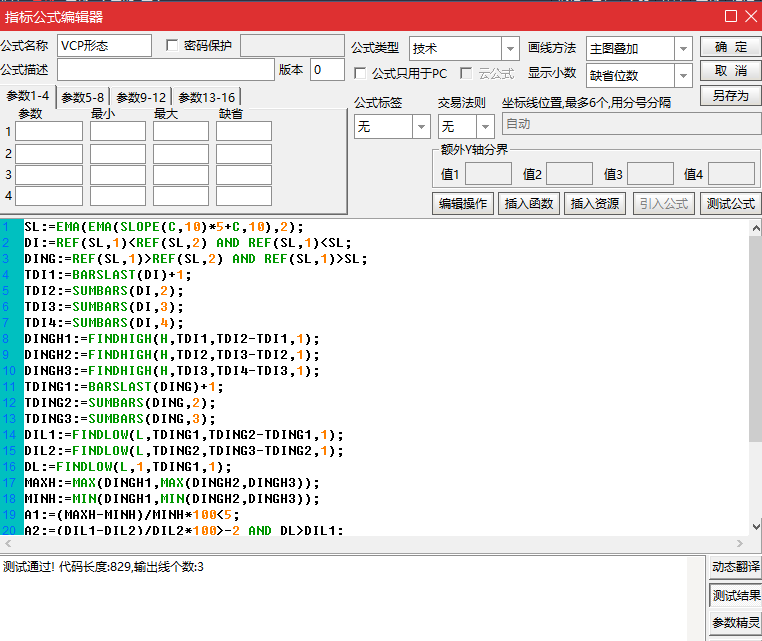The height and width of the screenshot is (641, 762).
Task: Open the 动态翻译 side tab
Action: point(736,567)
